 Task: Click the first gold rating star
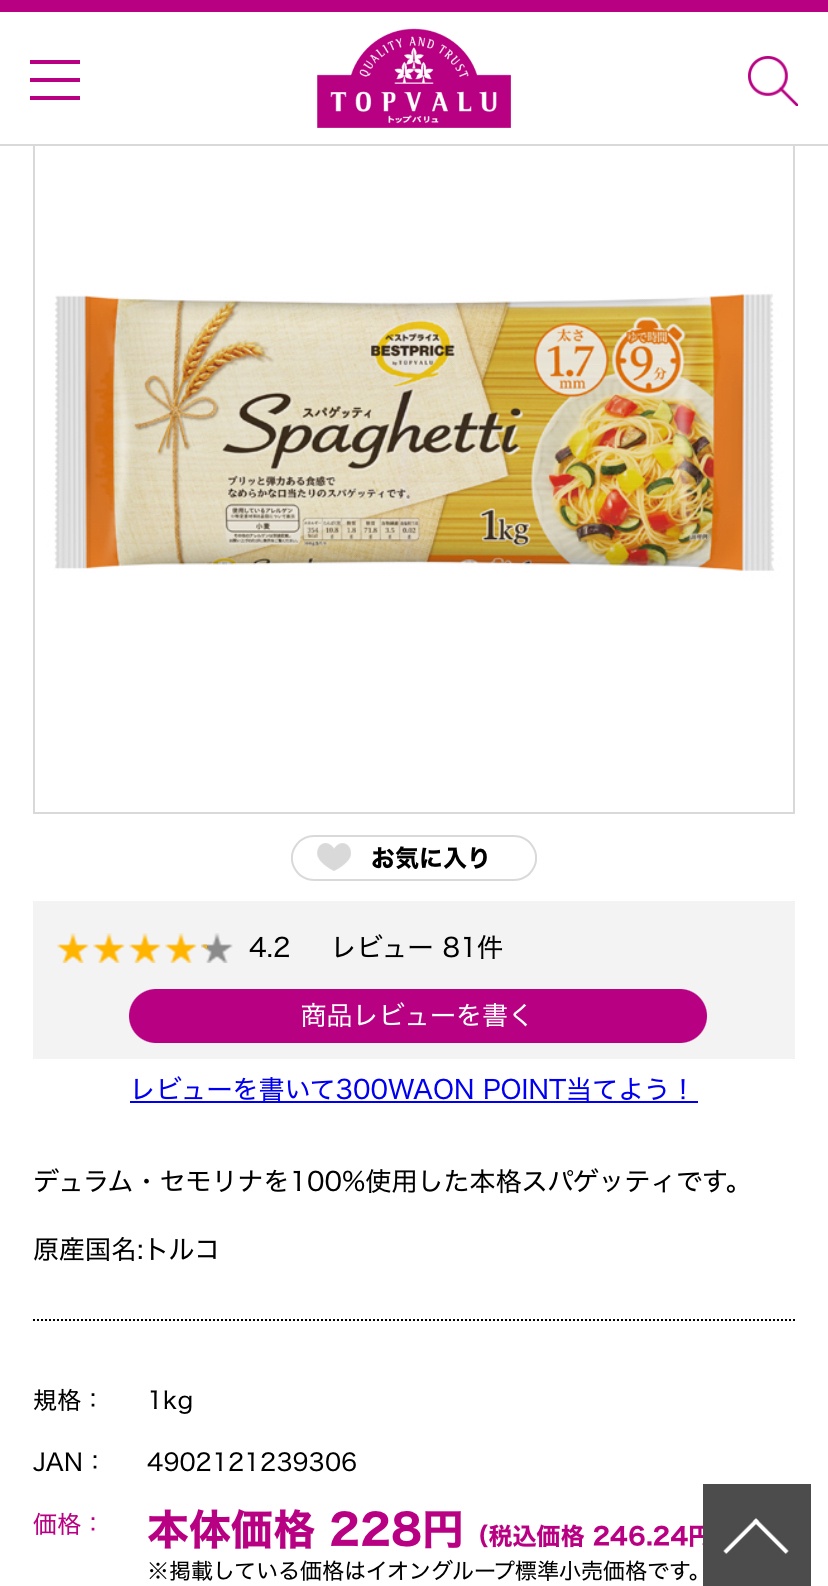point(73,948)
